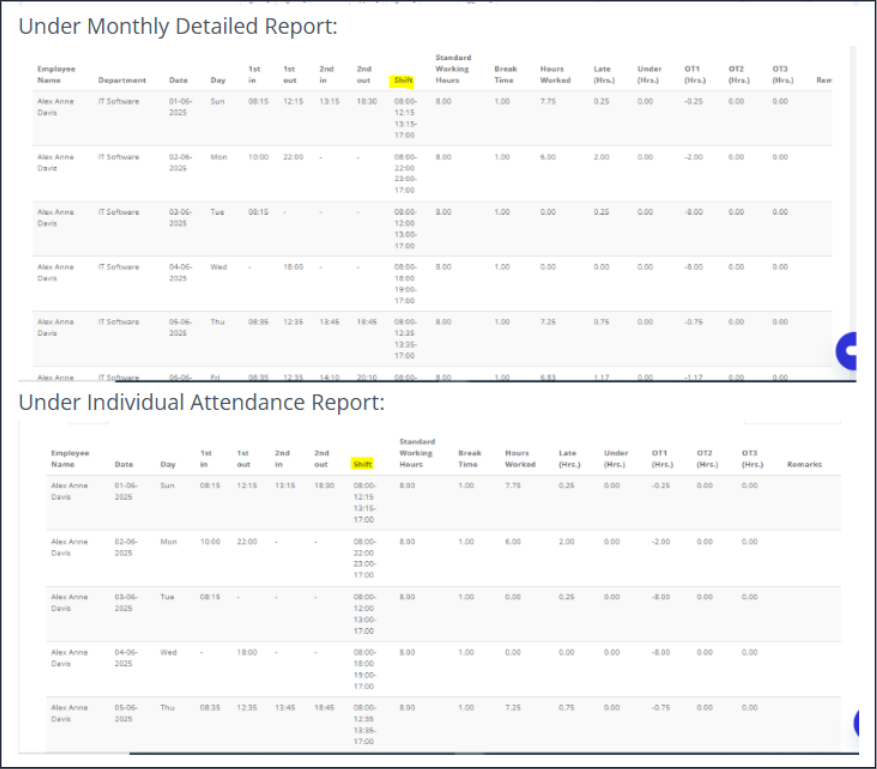Image resolution: width=877 pixels, height=769 pixels.
Task: Click Break Time header in Individual Attendance table
Action: click(x=469, y=459)
